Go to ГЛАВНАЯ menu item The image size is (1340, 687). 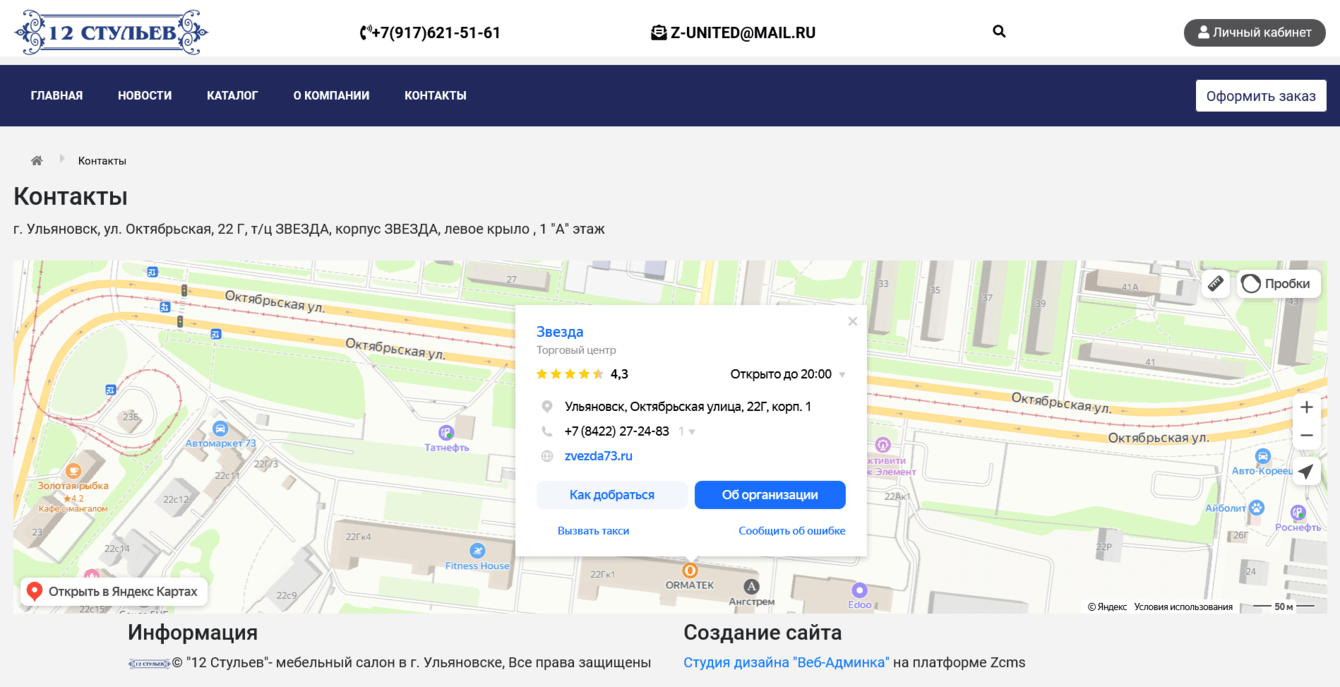click(x=57, y=96)
